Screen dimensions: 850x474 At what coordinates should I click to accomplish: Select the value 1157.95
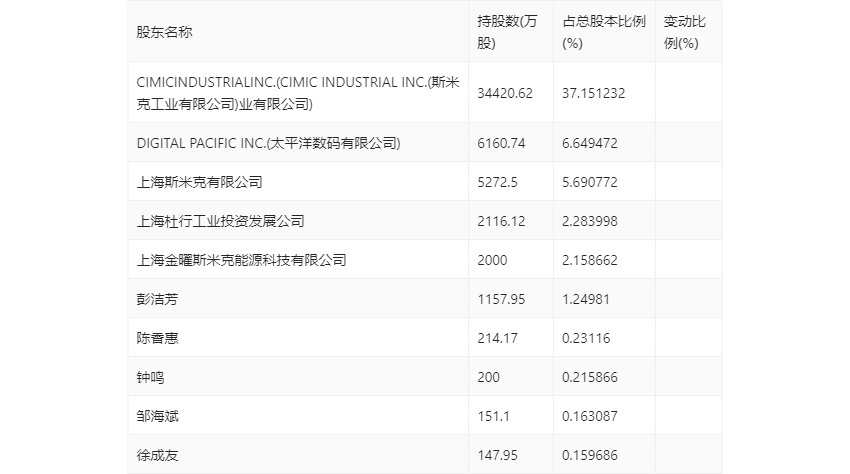point(501,299)
